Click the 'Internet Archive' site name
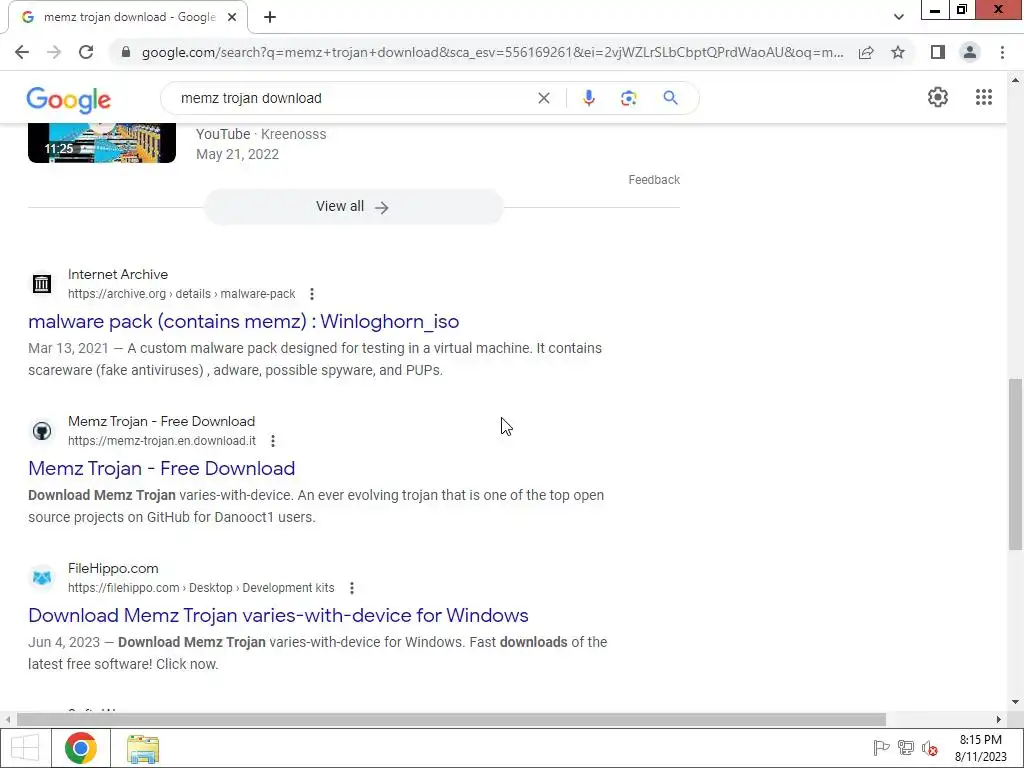The height and width of the screenshot is (768, 1024). point(118,274)
